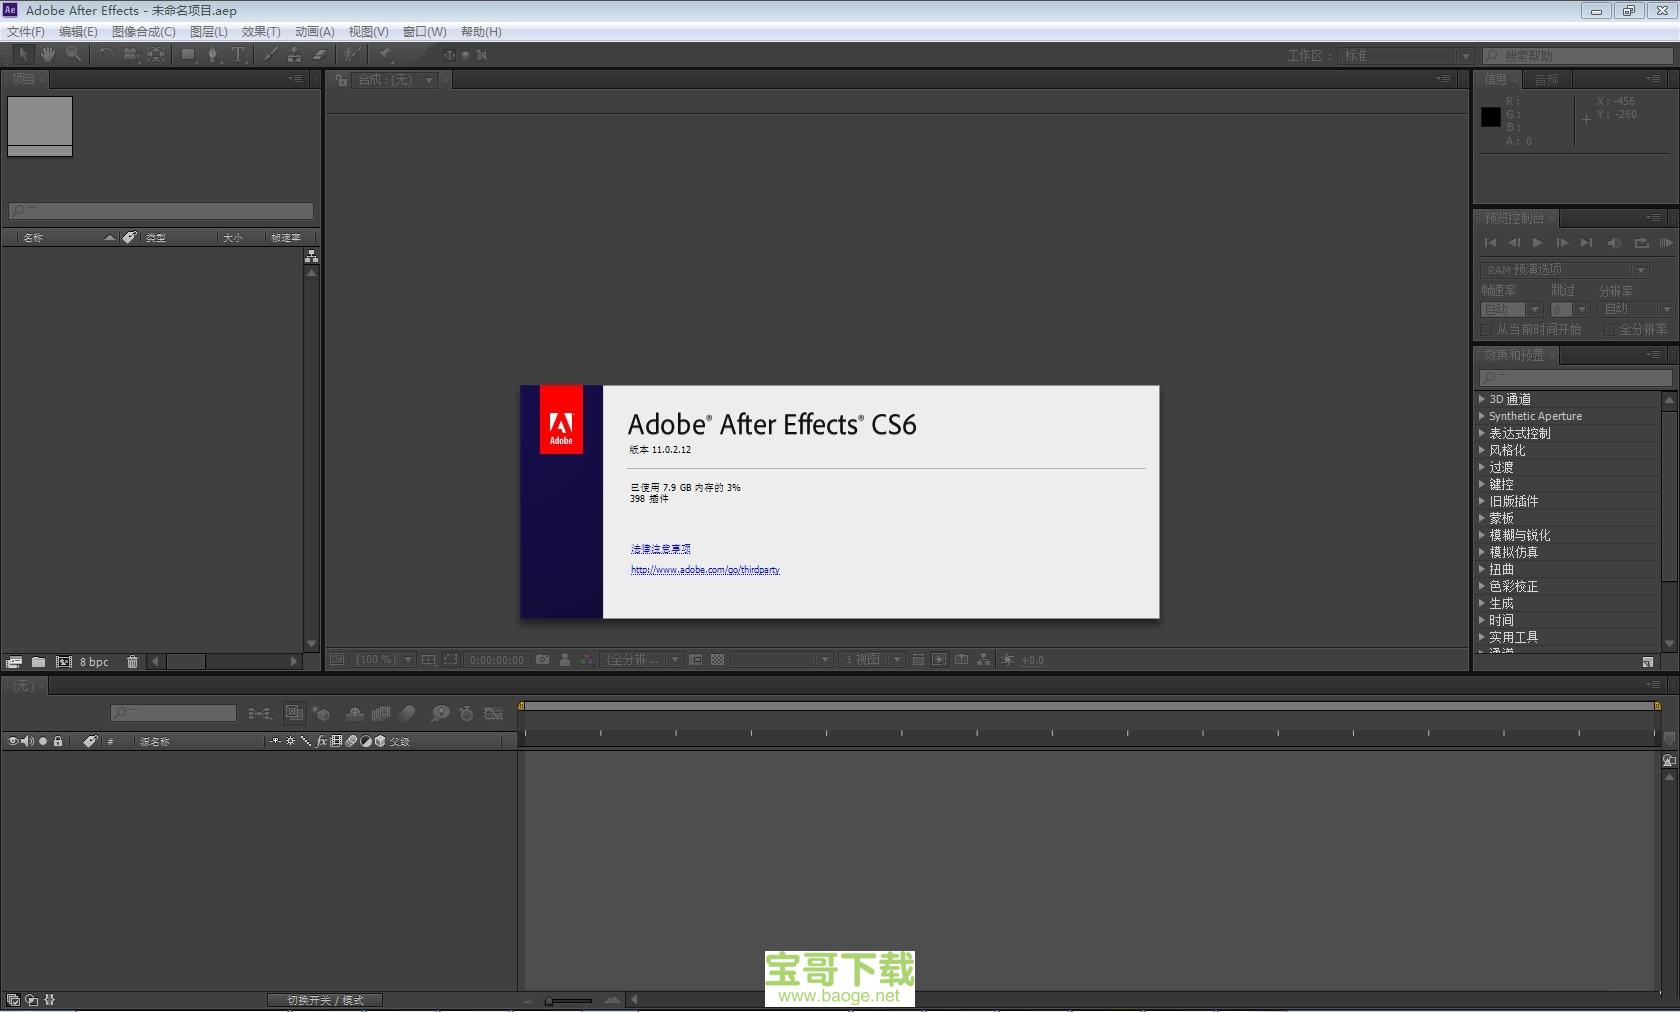The width and height of the screenshot is (1680, 1012).
Task: Expand the '3D 通道' effects category
Action: pyautogui.click(x=1482, y=399)
